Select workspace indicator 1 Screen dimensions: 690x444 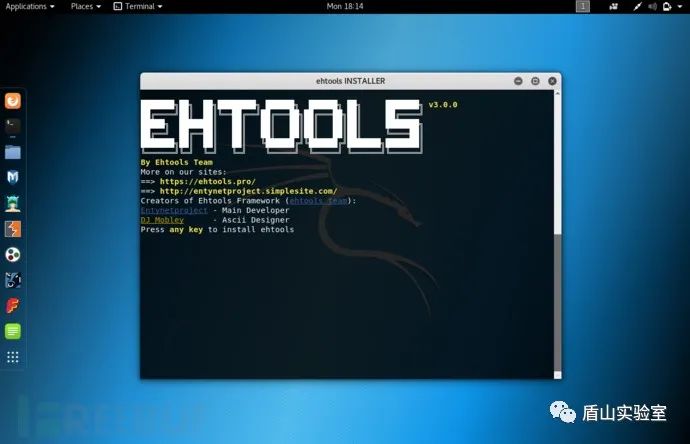(x=583, y=6)
